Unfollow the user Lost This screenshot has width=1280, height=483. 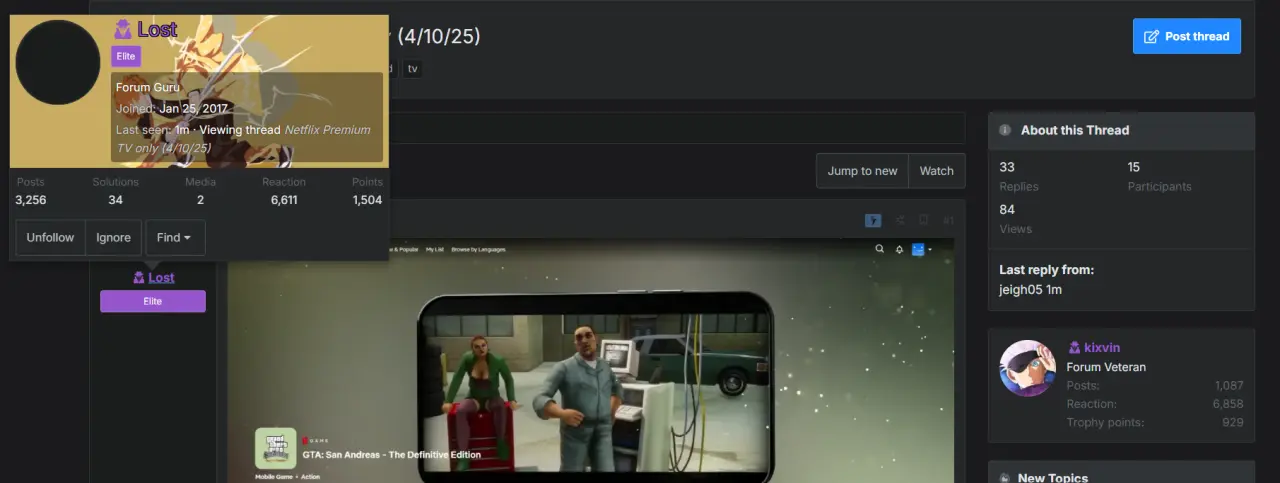click(x=50, y=238)
